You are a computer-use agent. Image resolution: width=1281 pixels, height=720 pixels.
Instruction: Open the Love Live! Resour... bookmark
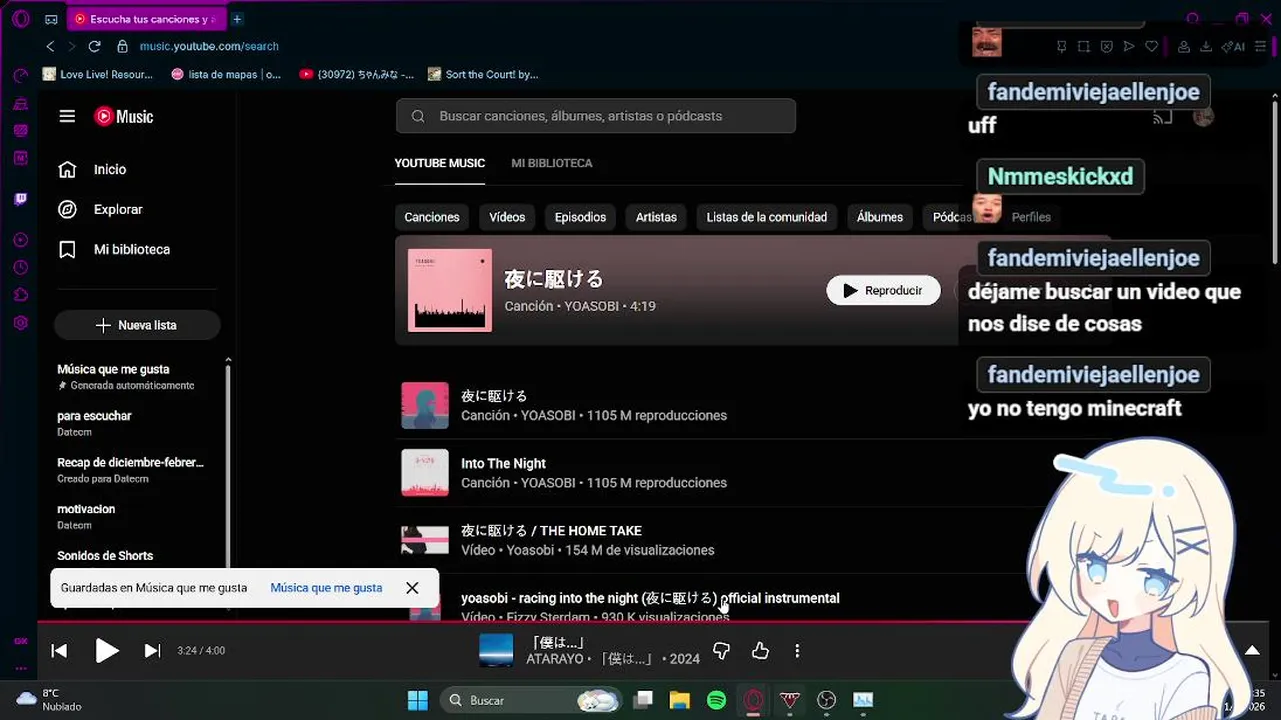[x=98, y=74]
